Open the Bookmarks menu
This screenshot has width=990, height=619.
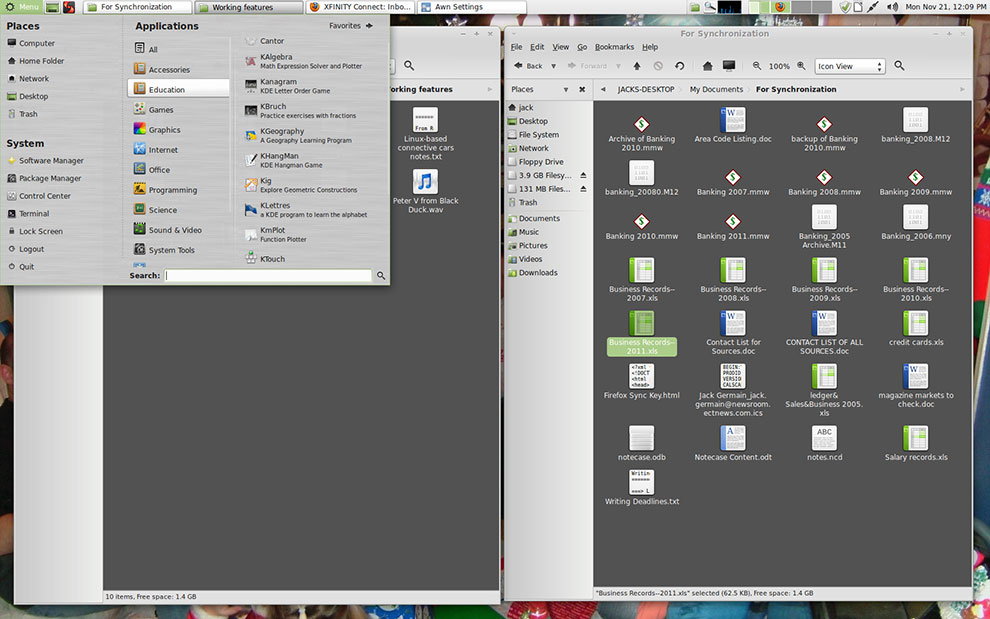pyautogui.click(x=614, y=47)
